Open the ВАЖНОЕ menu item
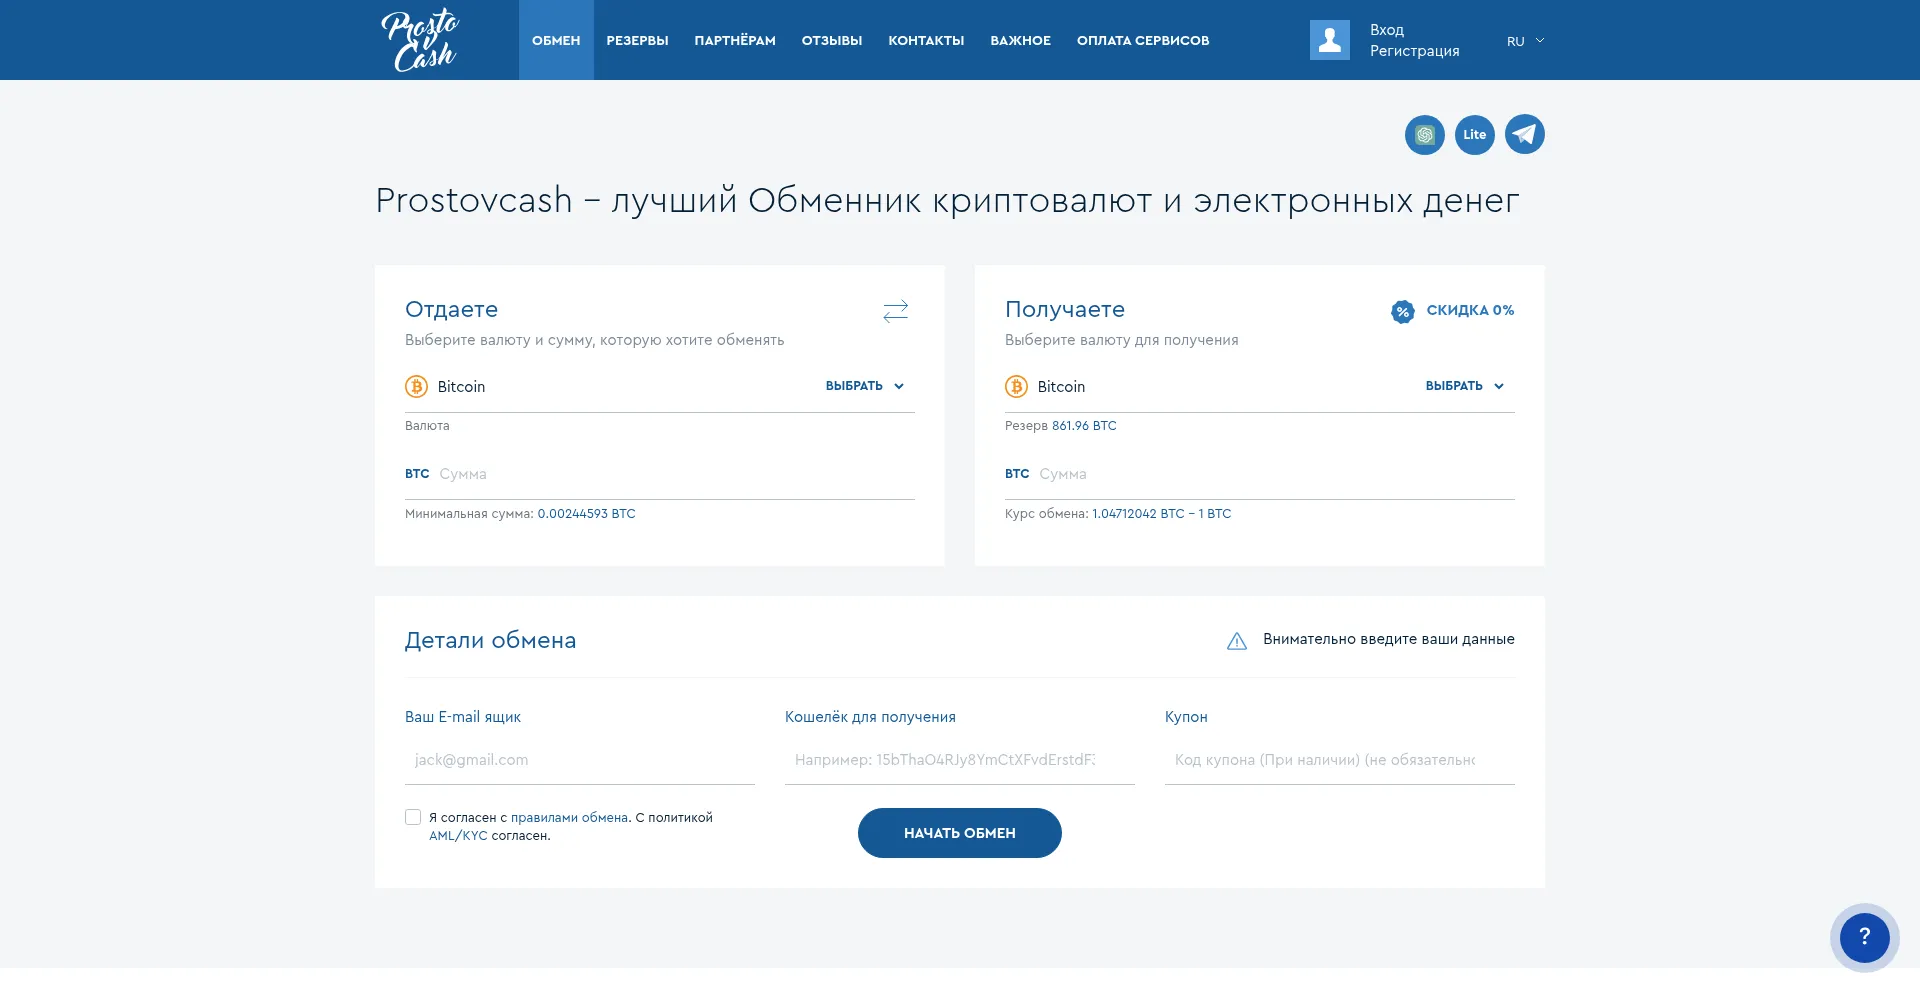 point(1020,40)
